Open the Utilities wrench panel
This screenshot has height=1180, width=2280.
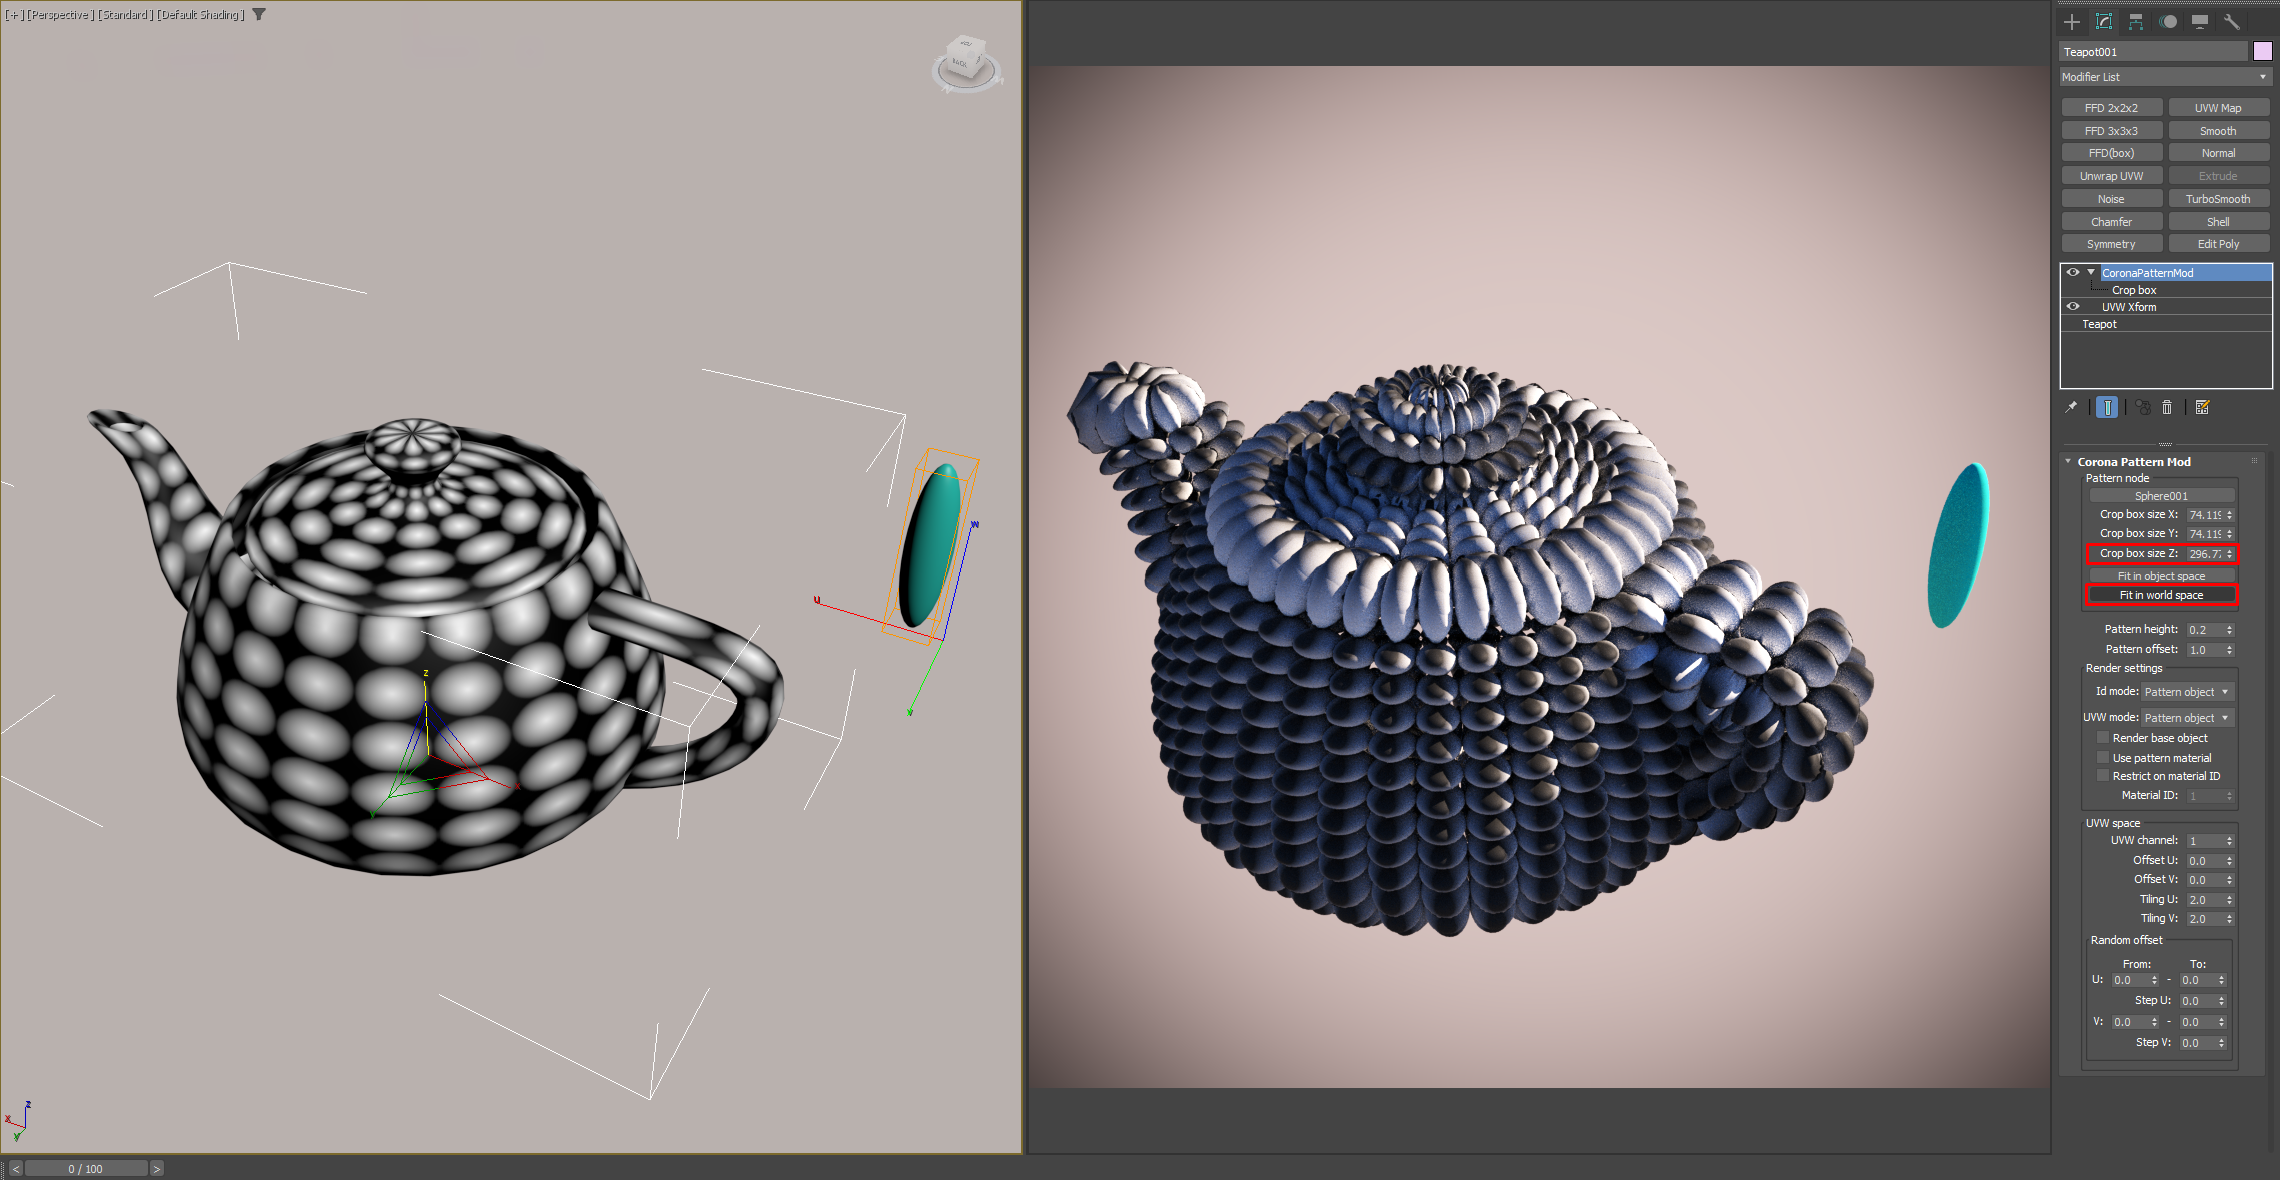[x=2232, y=21]
